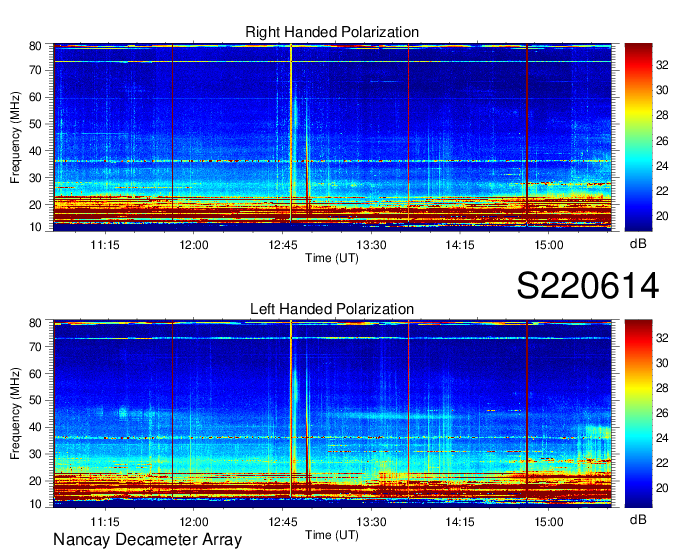The height and width of the screenshot is (552, 680).
Task: Click the 13:30 time tick of Left Handed plot
Action: pyautogui.click(x=372, y=521)
